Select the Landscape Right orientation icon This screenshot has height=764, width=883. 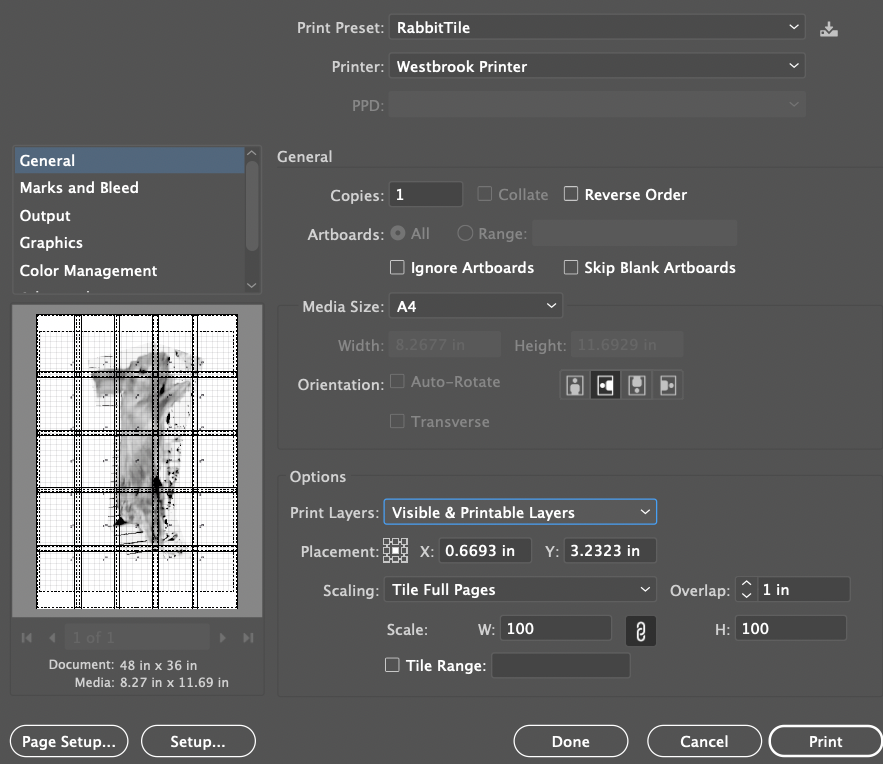[667, 385]
